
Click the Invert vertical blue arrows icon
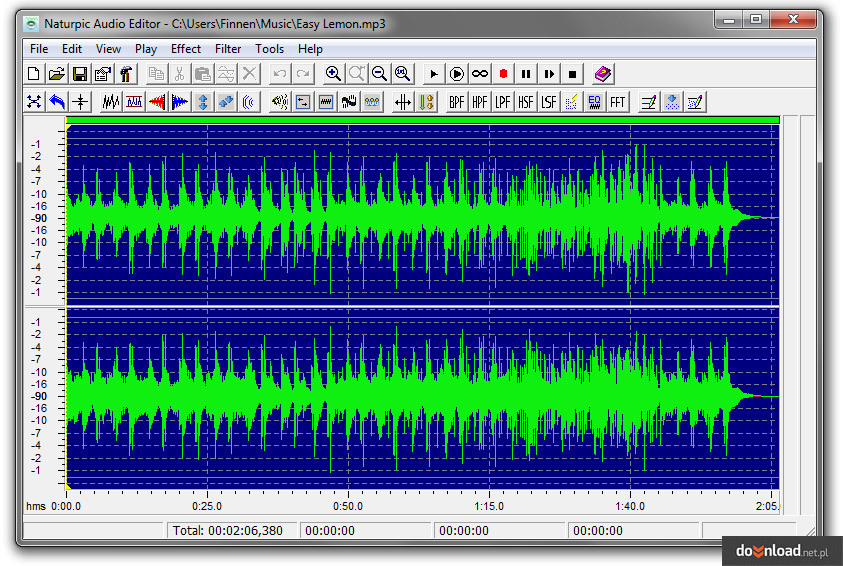coord(203,102)
